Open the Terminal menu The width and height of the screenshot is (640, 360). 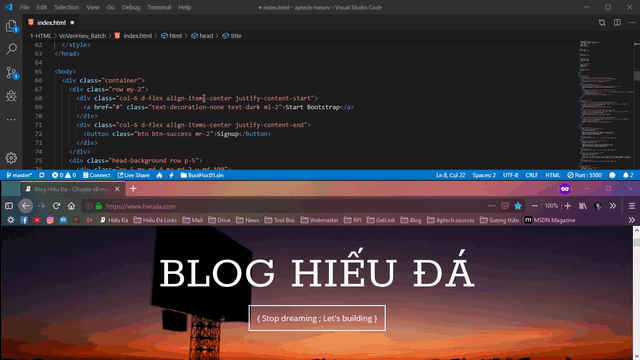tap(159, 7)
